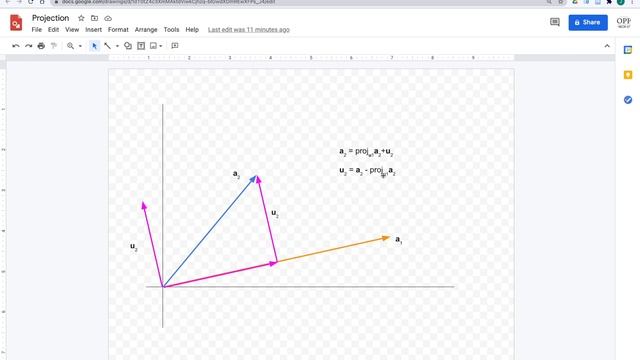
Task: Go to the Google Drawings home icon
Action: [16, 22]
